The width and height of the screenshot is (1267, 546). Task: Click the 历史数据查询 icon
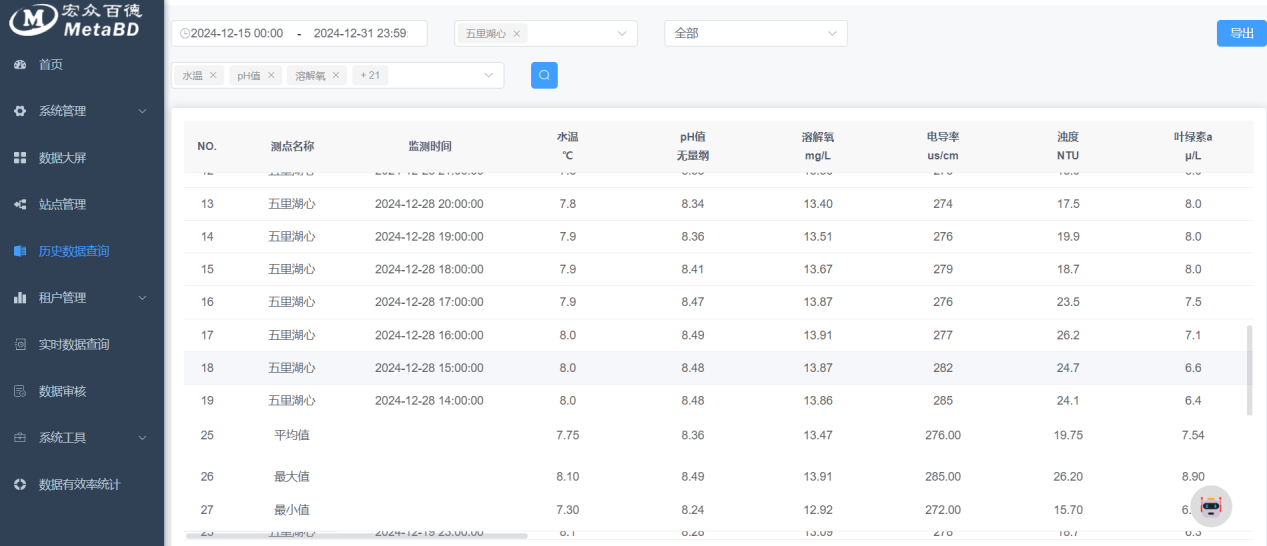pyautogui.click(x=20, y=251)
